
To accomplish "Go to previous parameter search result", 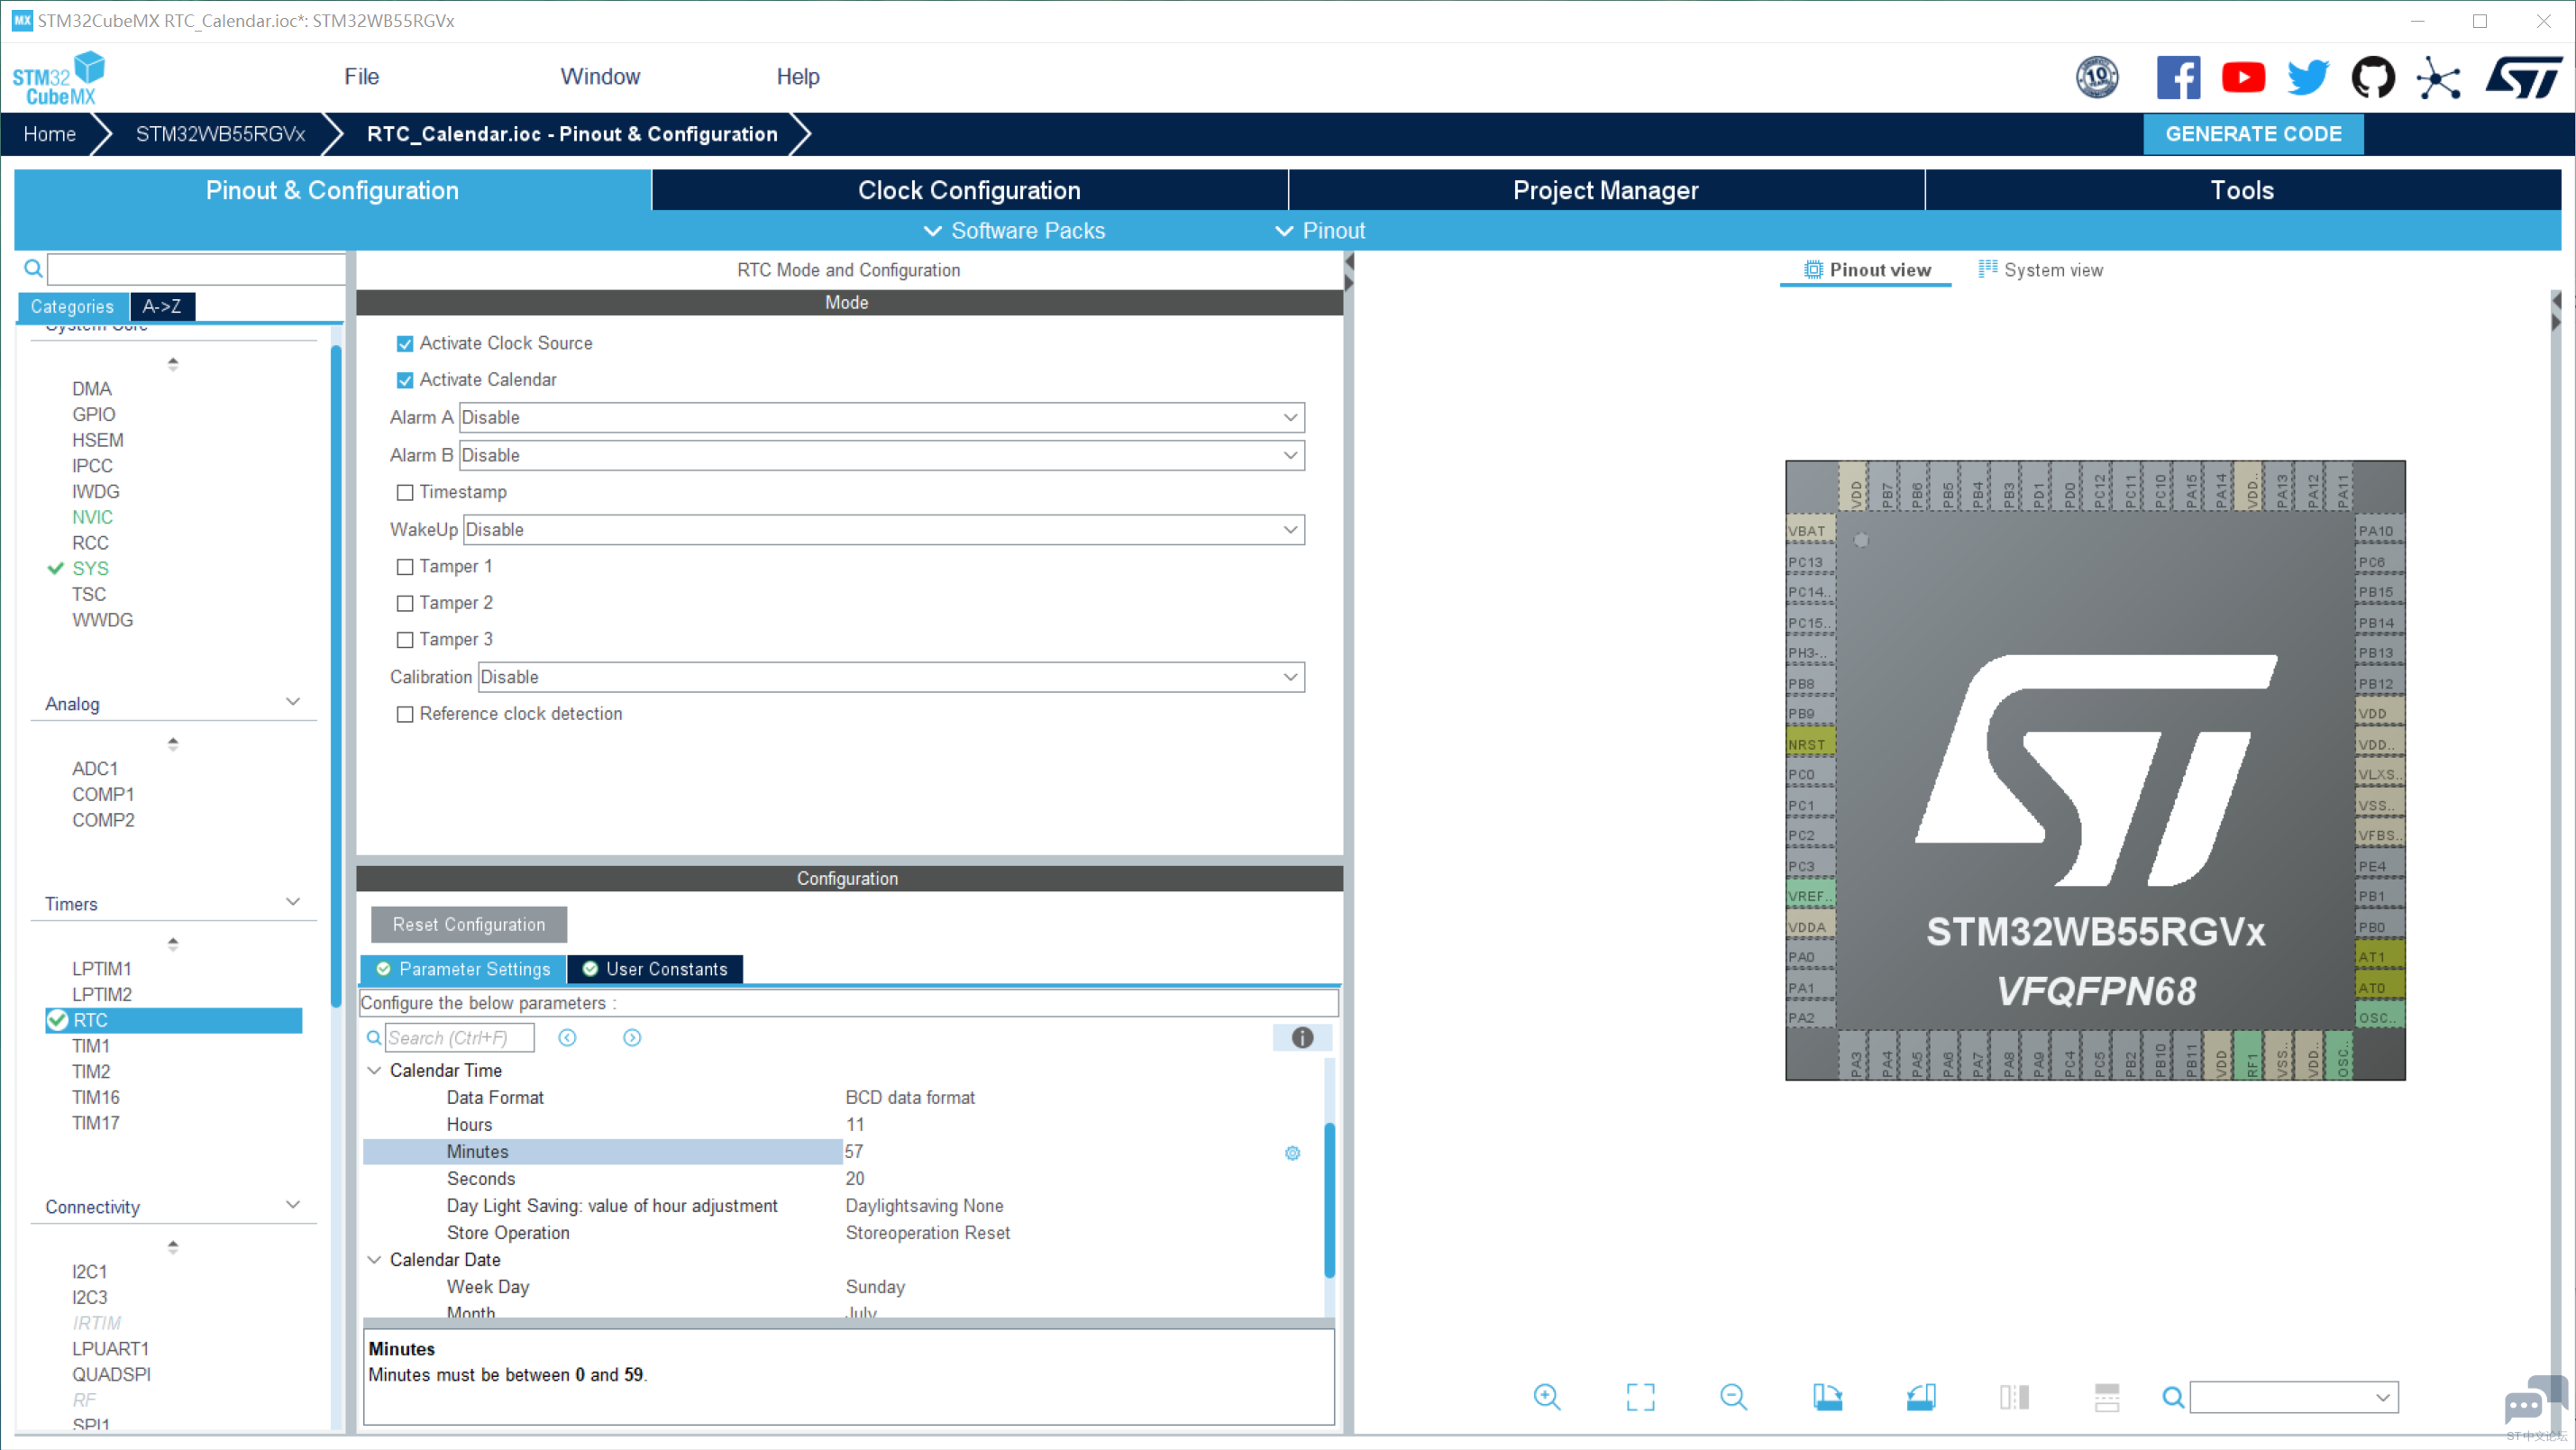I will click(x=567, y=1038).
